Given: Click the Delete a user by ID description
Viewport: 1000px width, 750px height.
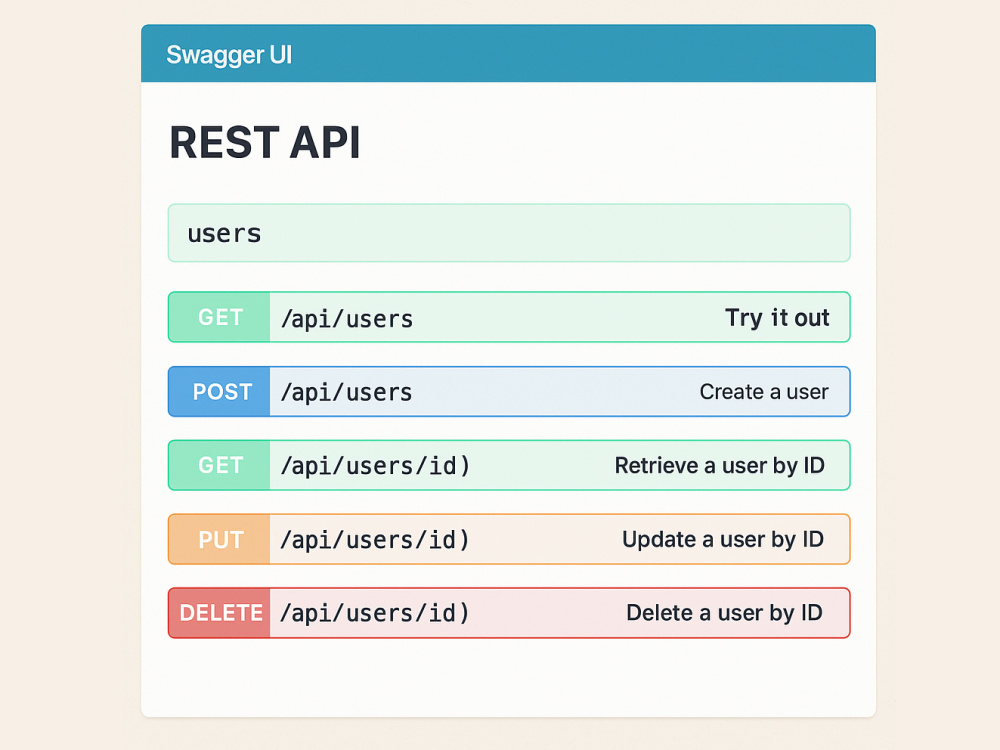Looking at the screenshot, I should tap(724, 613).
